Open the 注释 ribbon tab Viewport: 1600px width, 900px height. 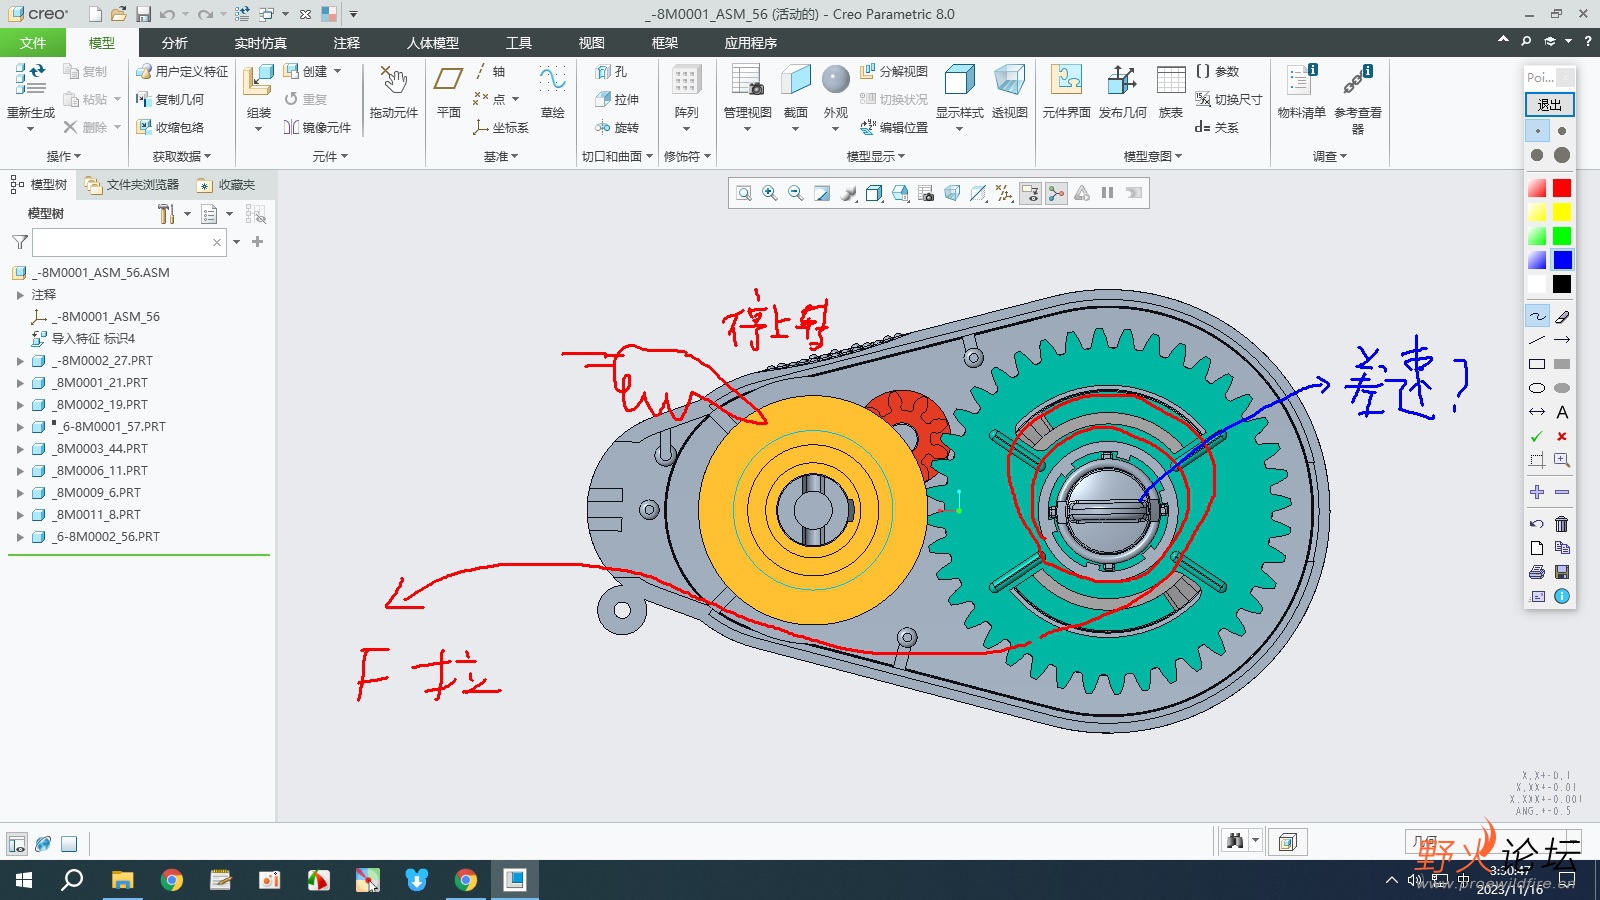coord(347,43)
